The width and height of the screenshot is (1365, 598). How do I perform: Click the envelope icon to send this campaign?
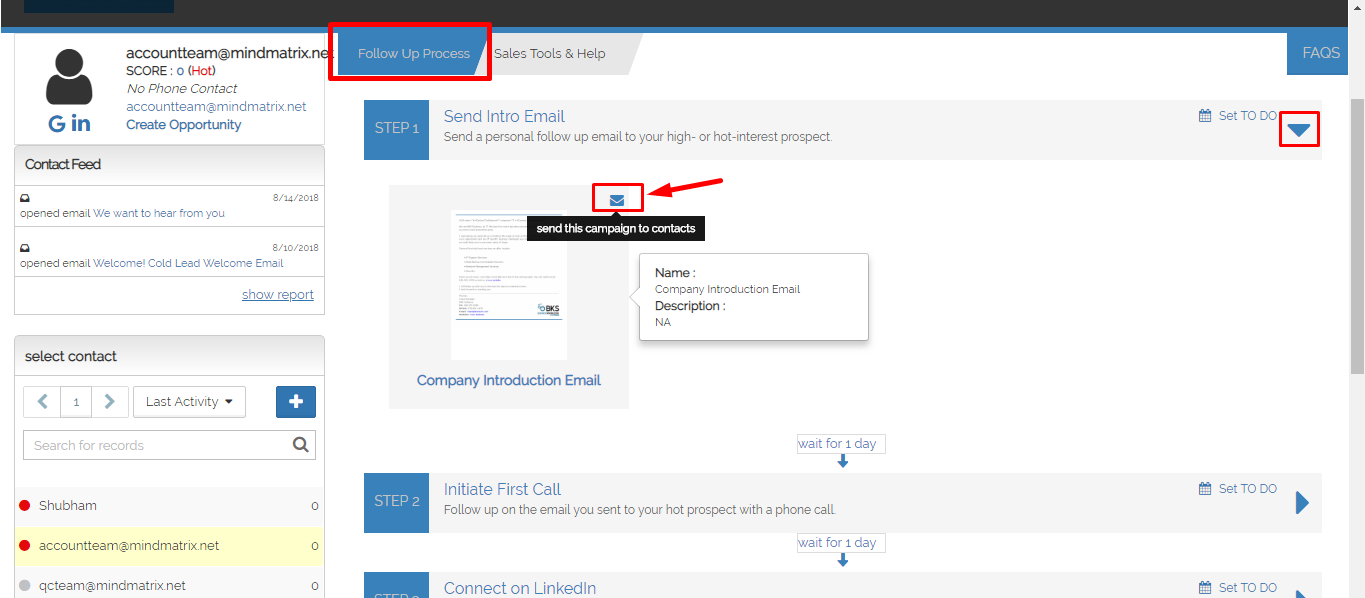click(617, 200)
